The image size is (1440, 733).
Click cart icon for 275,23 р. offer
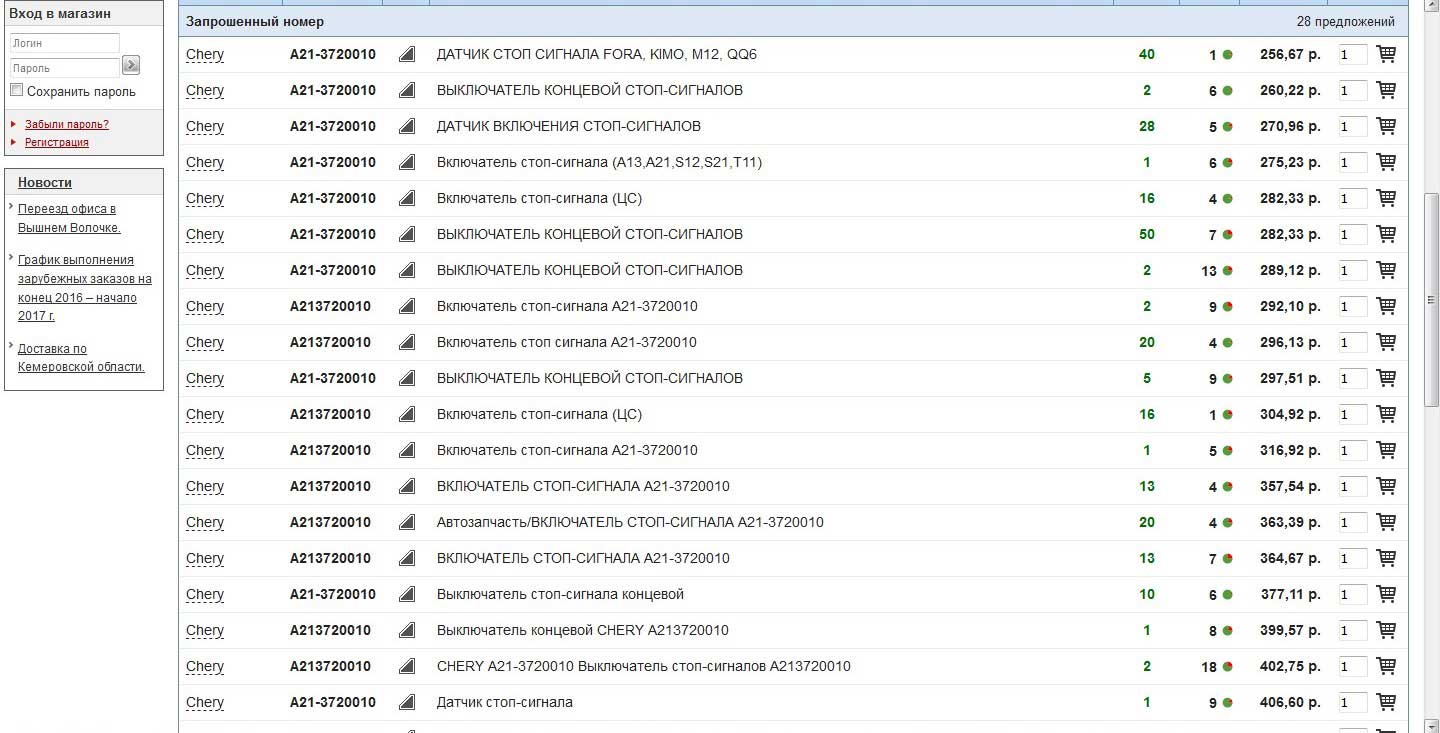(1386, 162)
